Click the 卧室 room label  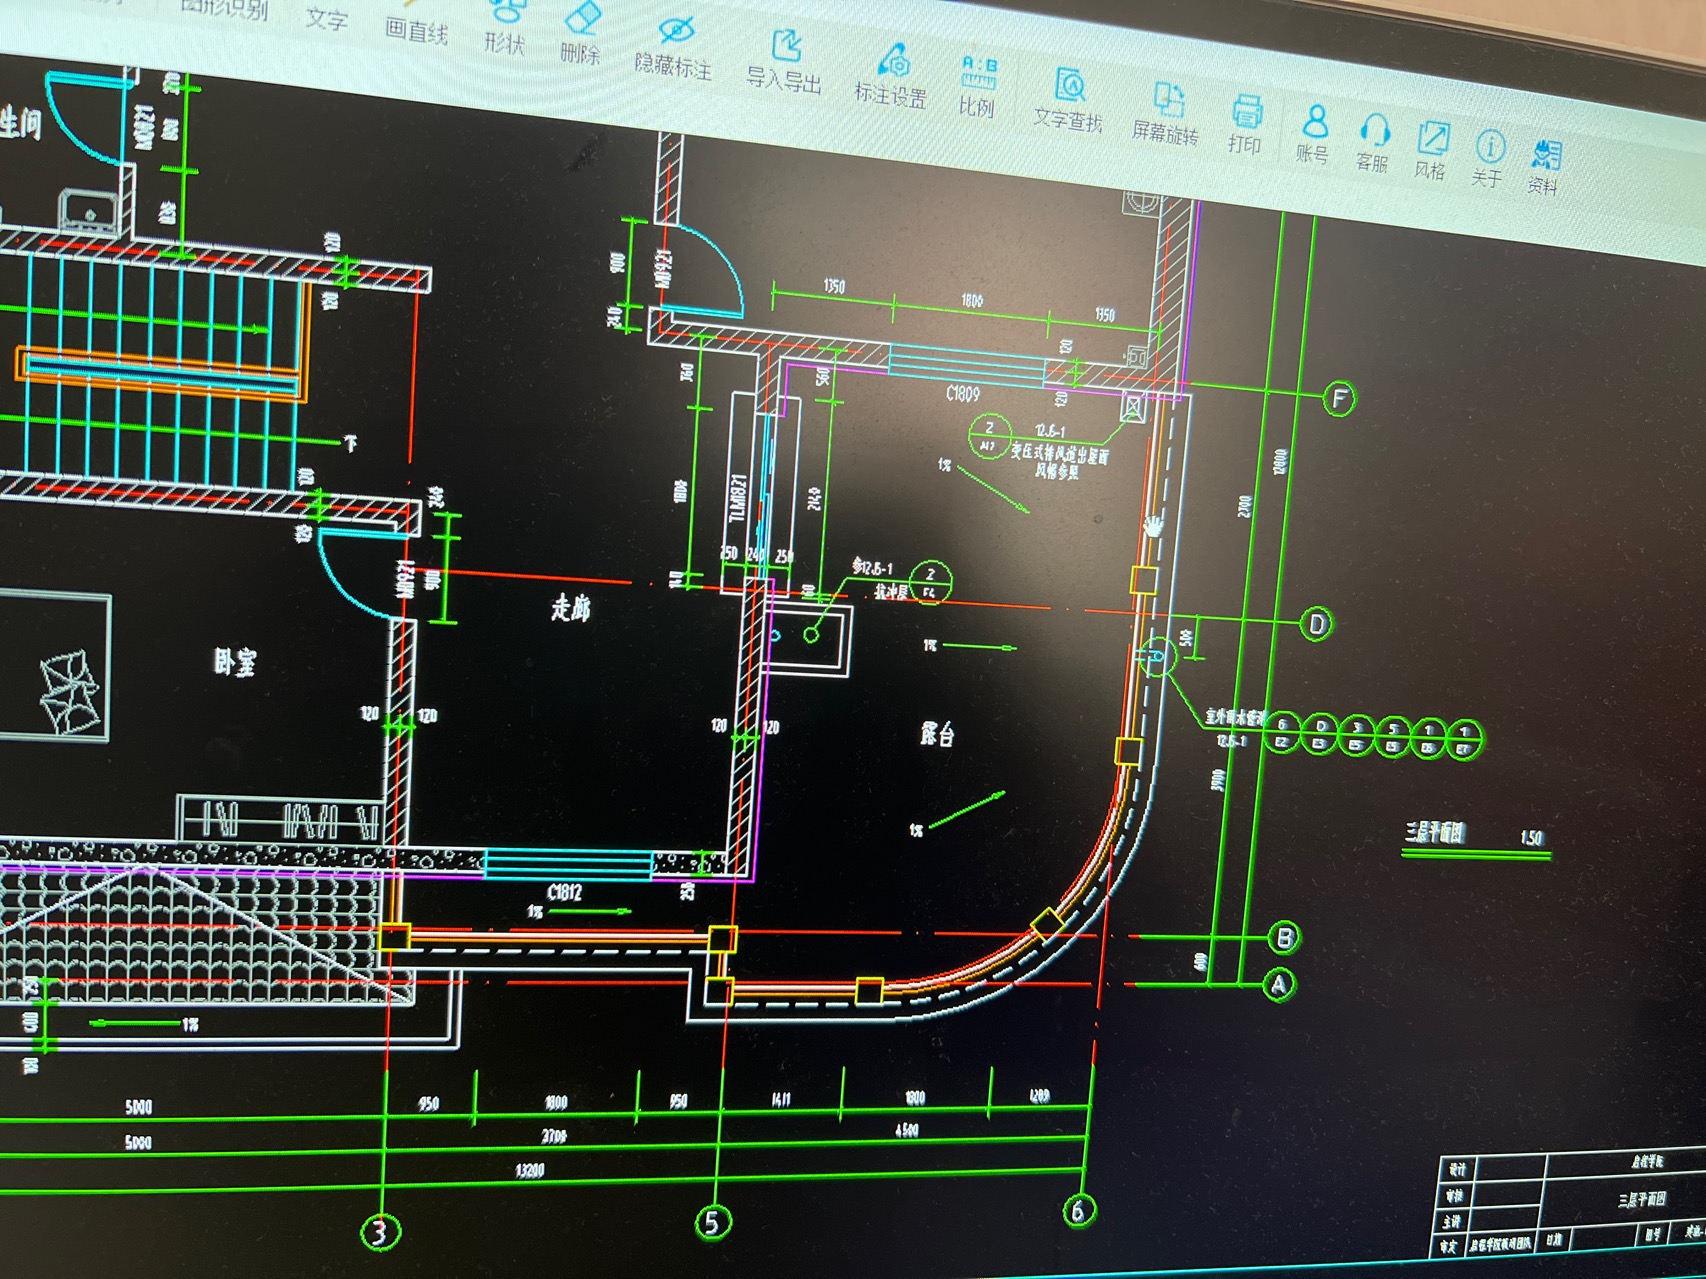tap(235, 661)
